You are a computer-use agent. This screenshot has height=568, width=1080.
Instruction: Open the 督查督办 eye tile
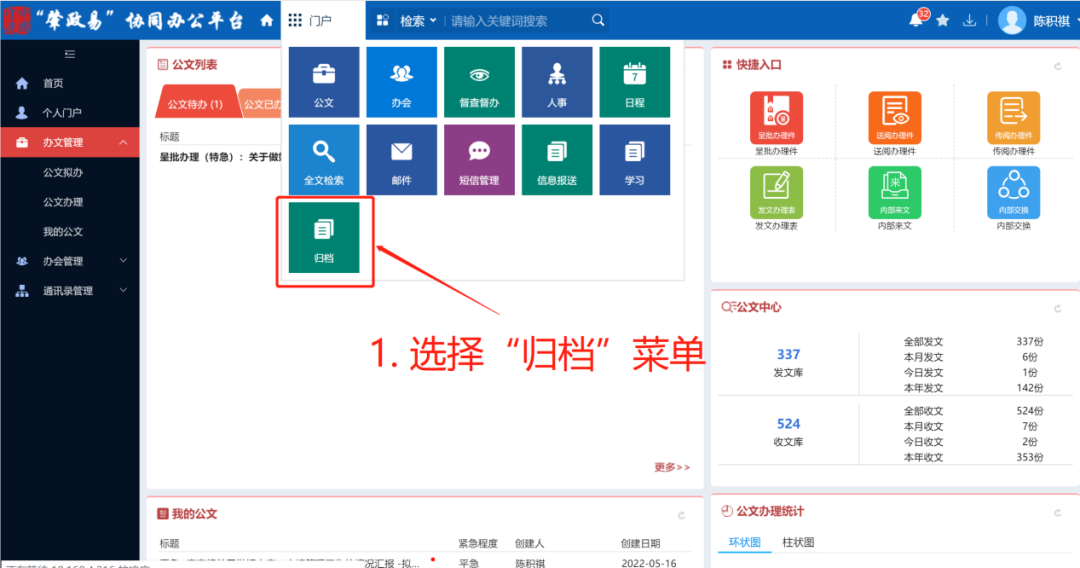click(479, 82)
